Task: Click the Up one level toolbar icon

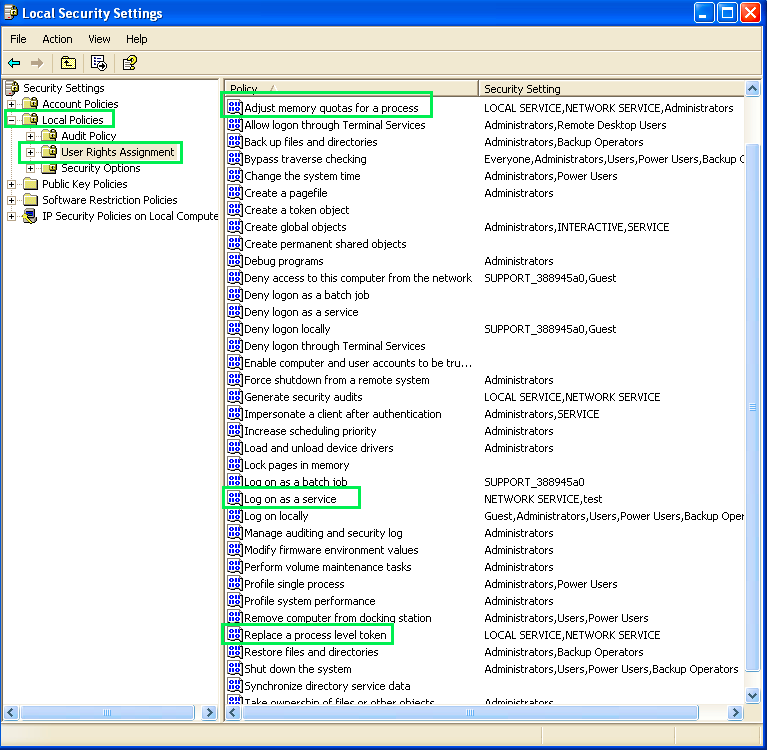Action: [68, 63]
